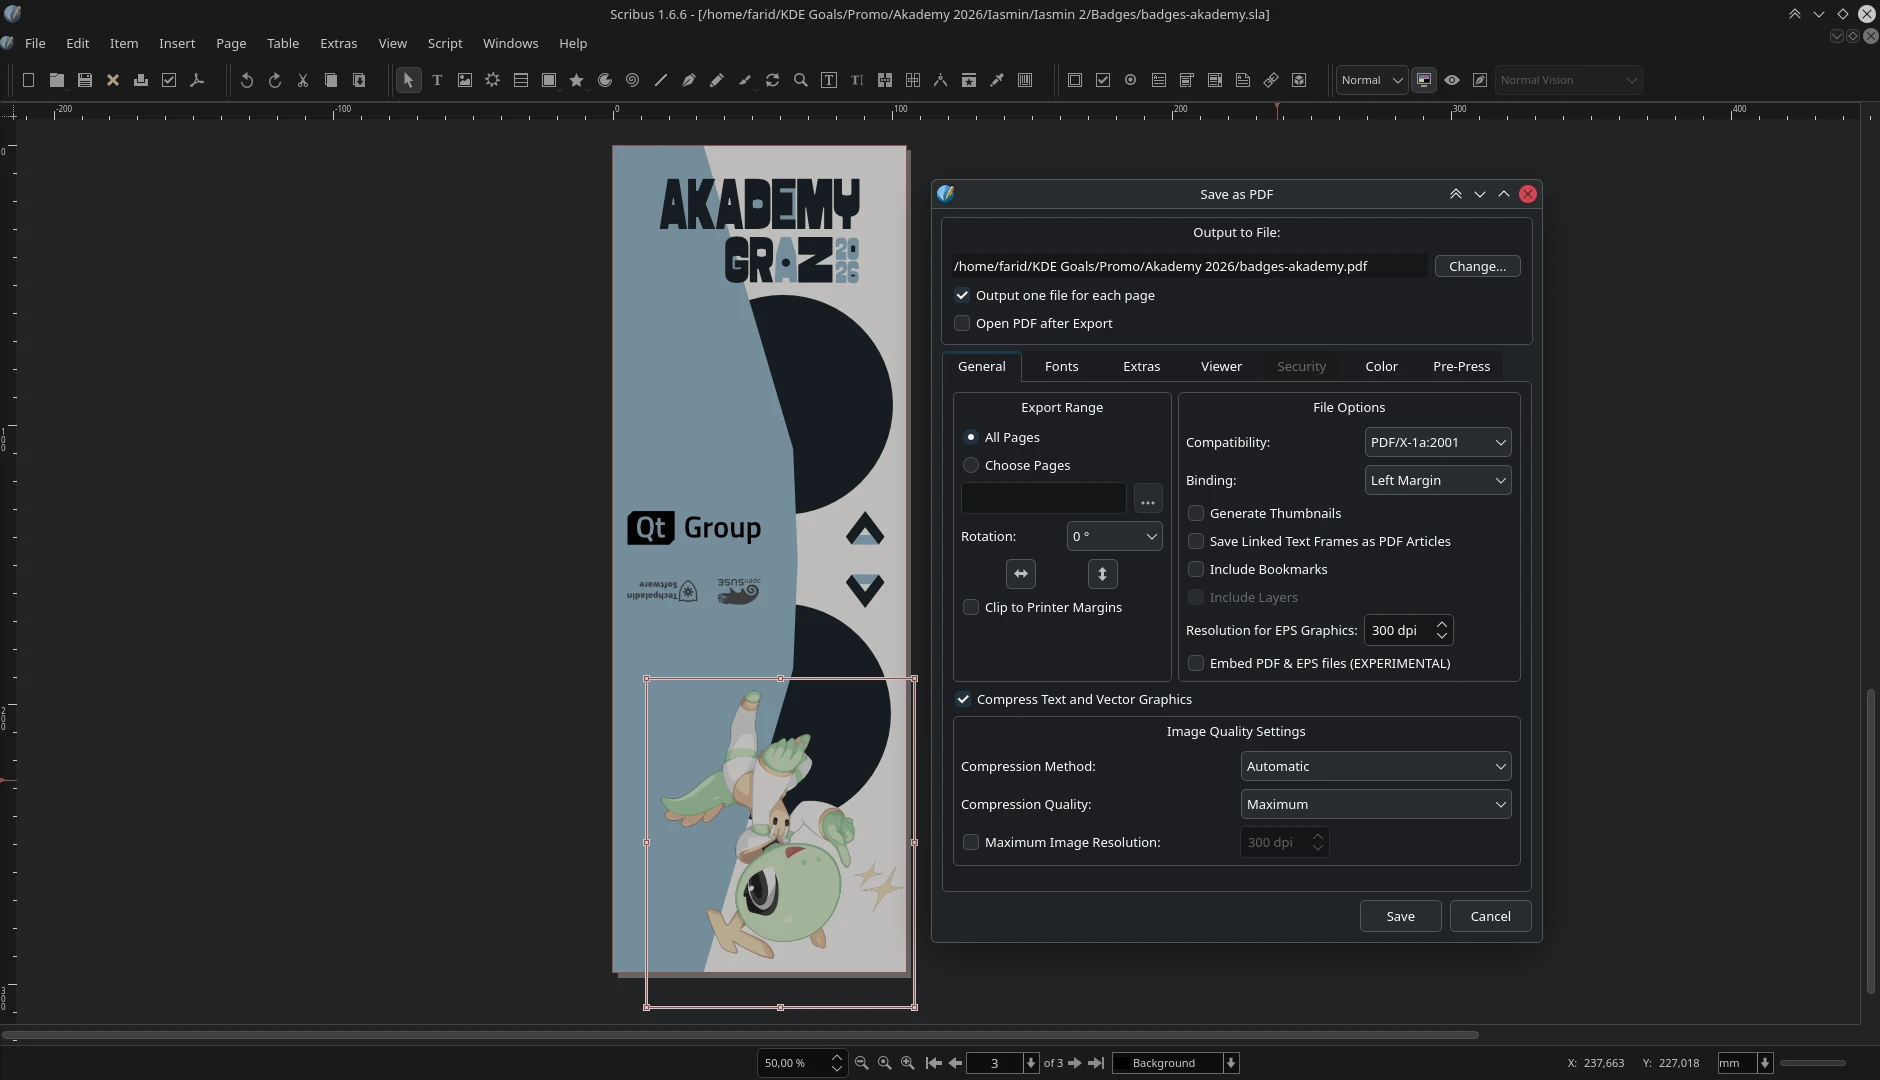The image size is (1880, 1080).
Task: Click the preflight verifier checkmark icon
Action: click(x=169, y=80)
